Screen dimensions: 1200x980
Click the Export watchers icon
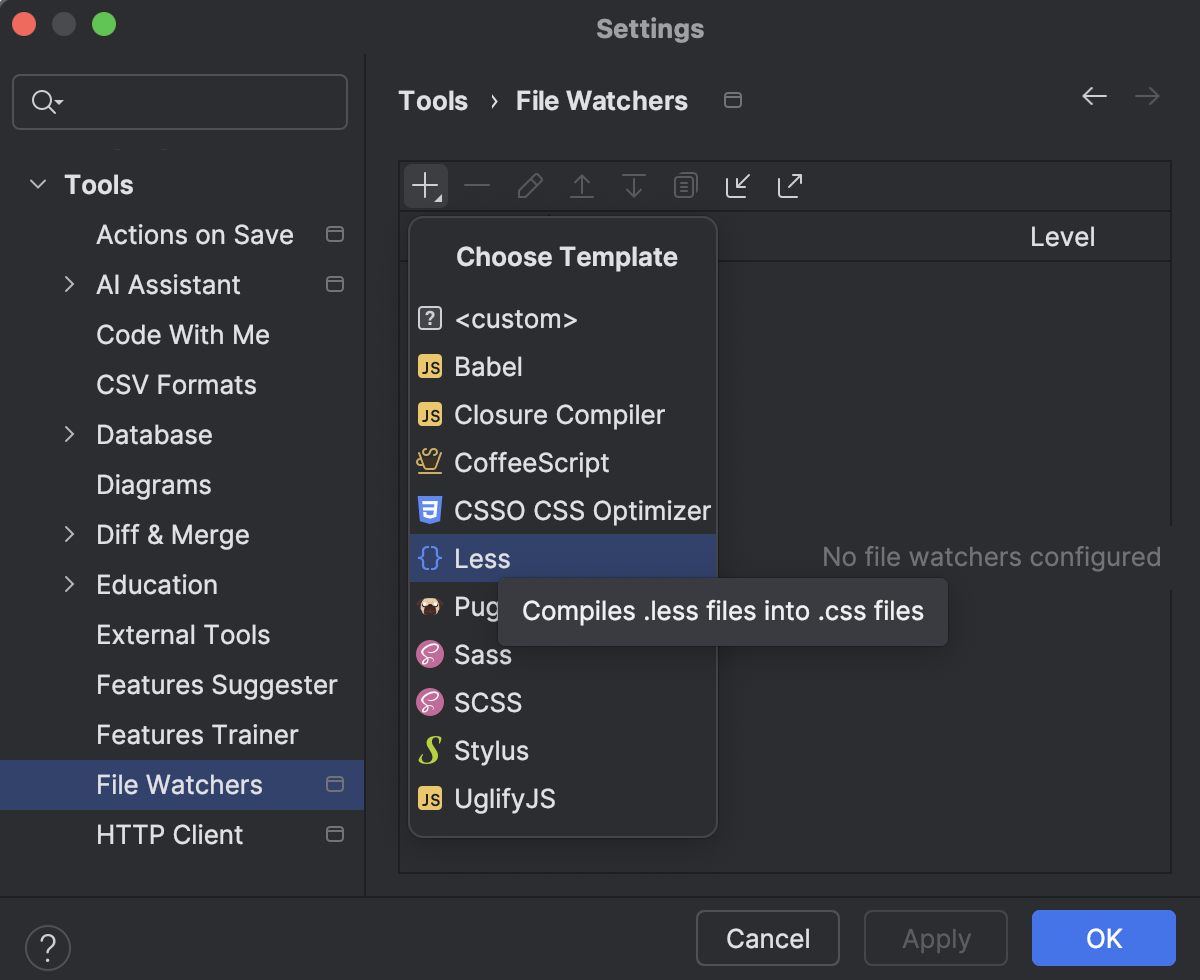tap(789, 185)
